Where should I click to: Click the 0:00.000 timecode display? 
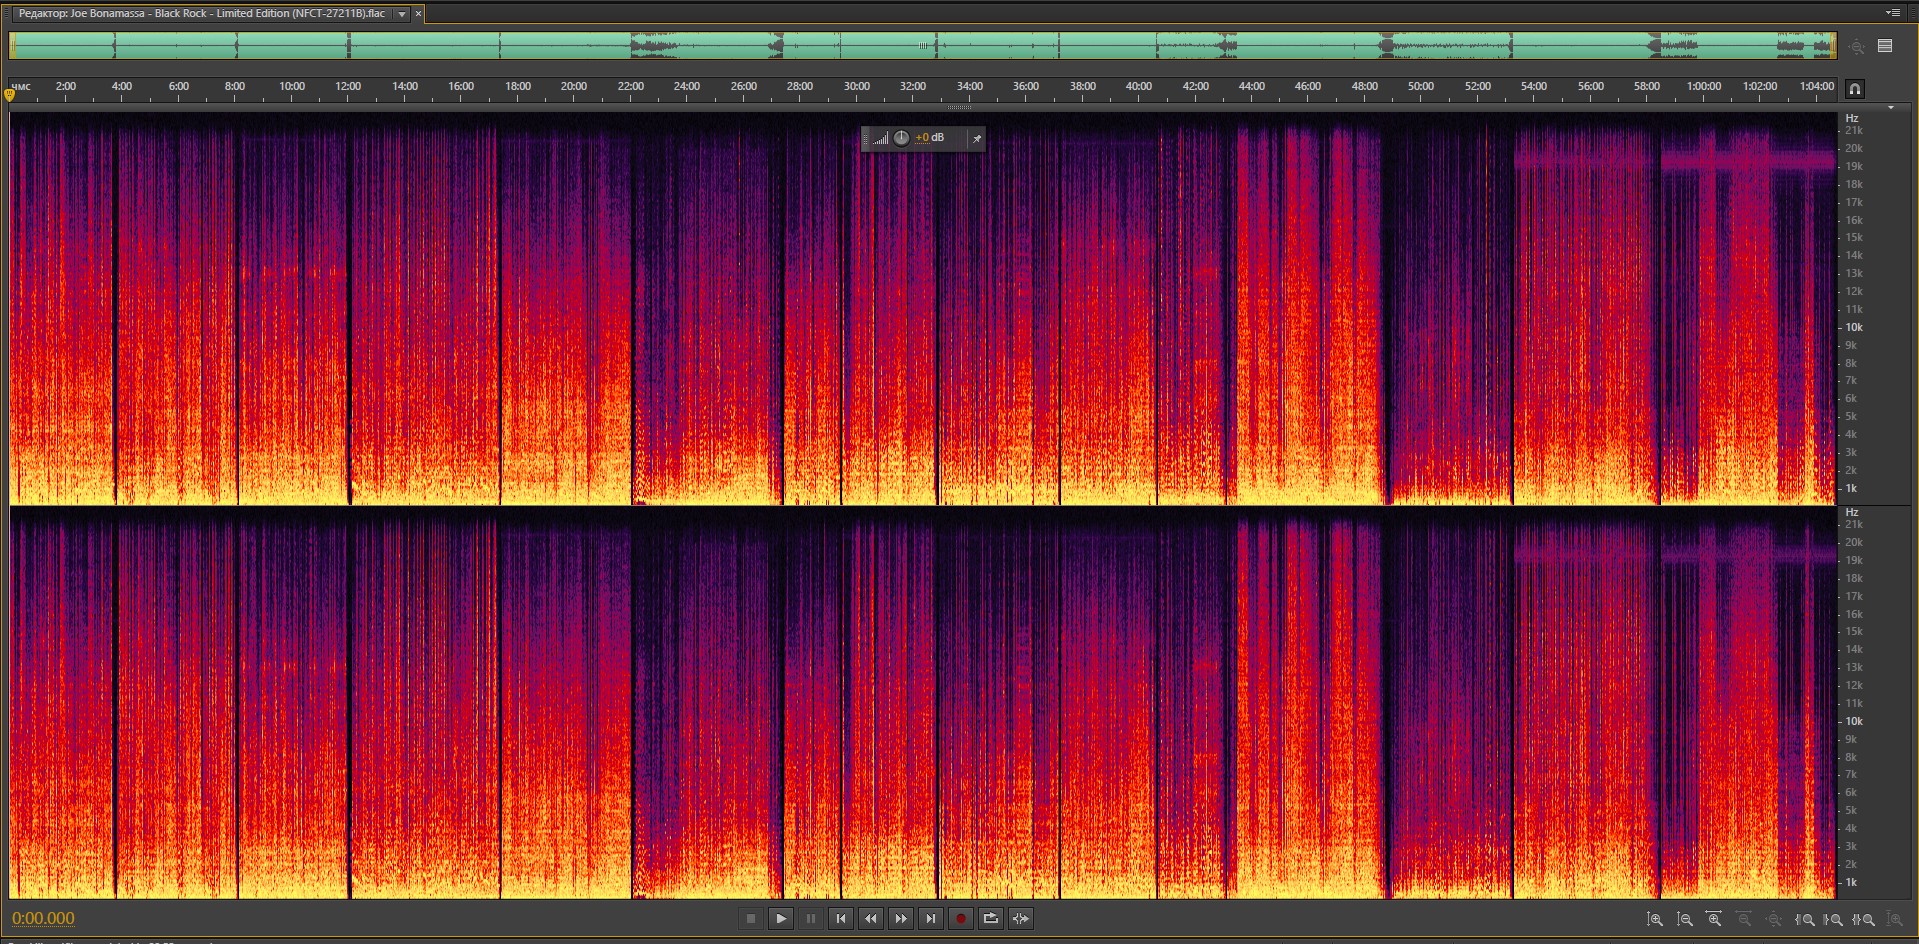(44, 918)
